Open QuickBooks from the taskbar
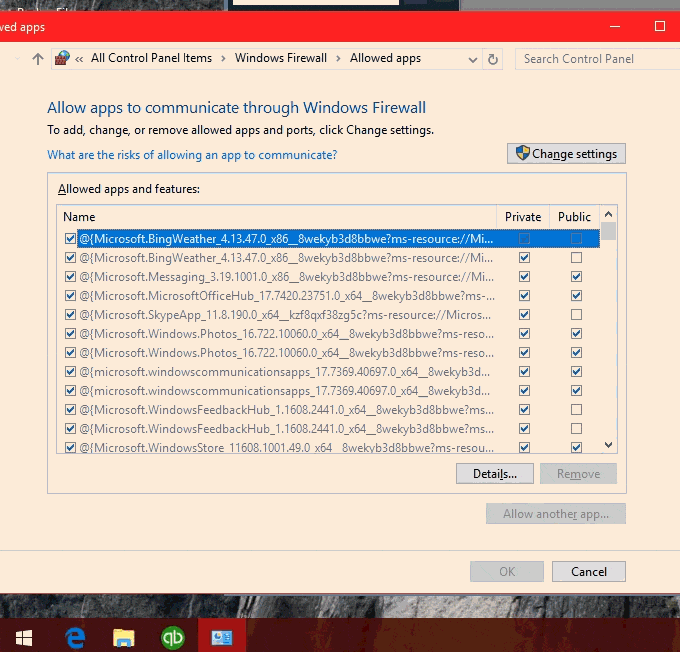680x652 pixels. click(x=173, y=638)
